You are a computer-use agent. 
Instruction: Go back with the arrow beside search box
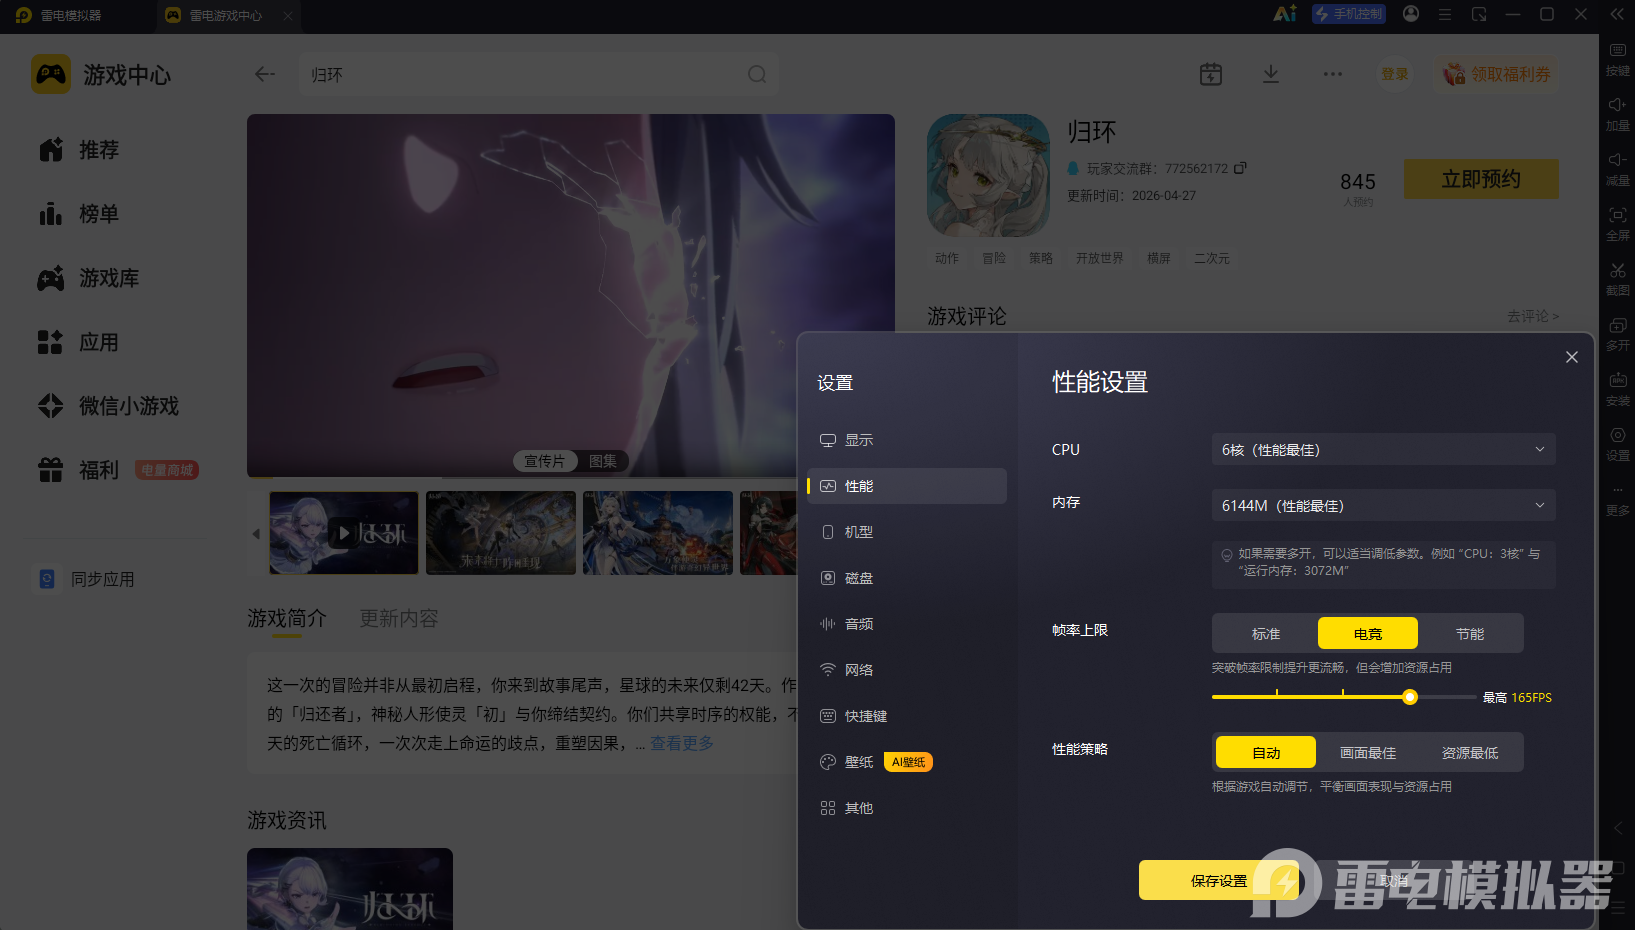click(265, 74)
